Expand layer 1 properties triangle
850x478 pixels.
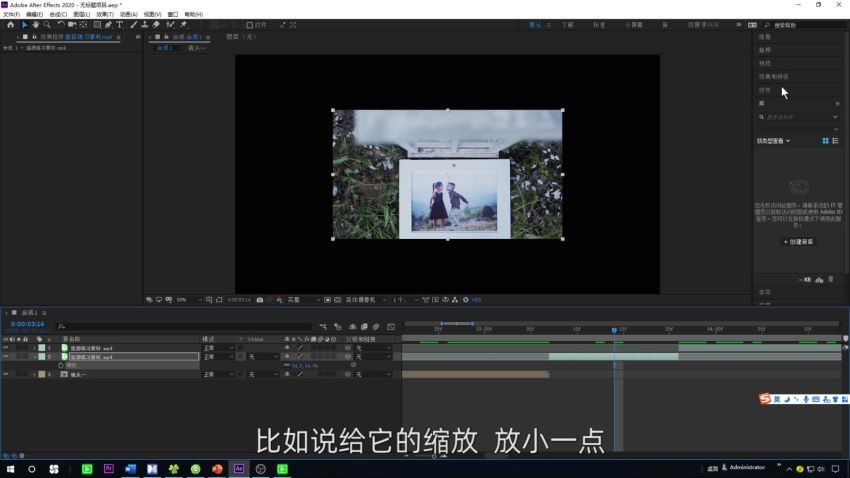pos(35,348)
